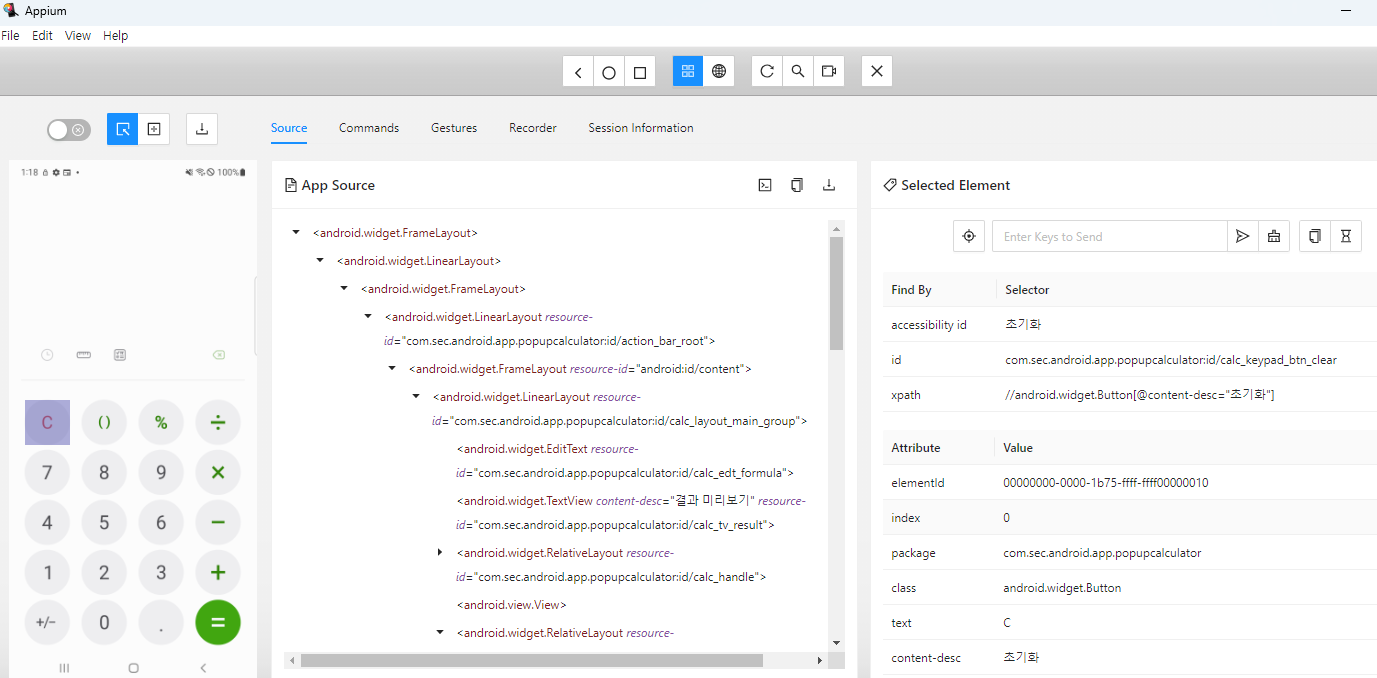Click the App Source horizontal scrollbar
The width and height of the screenshot is (1377, 678).
[531, 660]
